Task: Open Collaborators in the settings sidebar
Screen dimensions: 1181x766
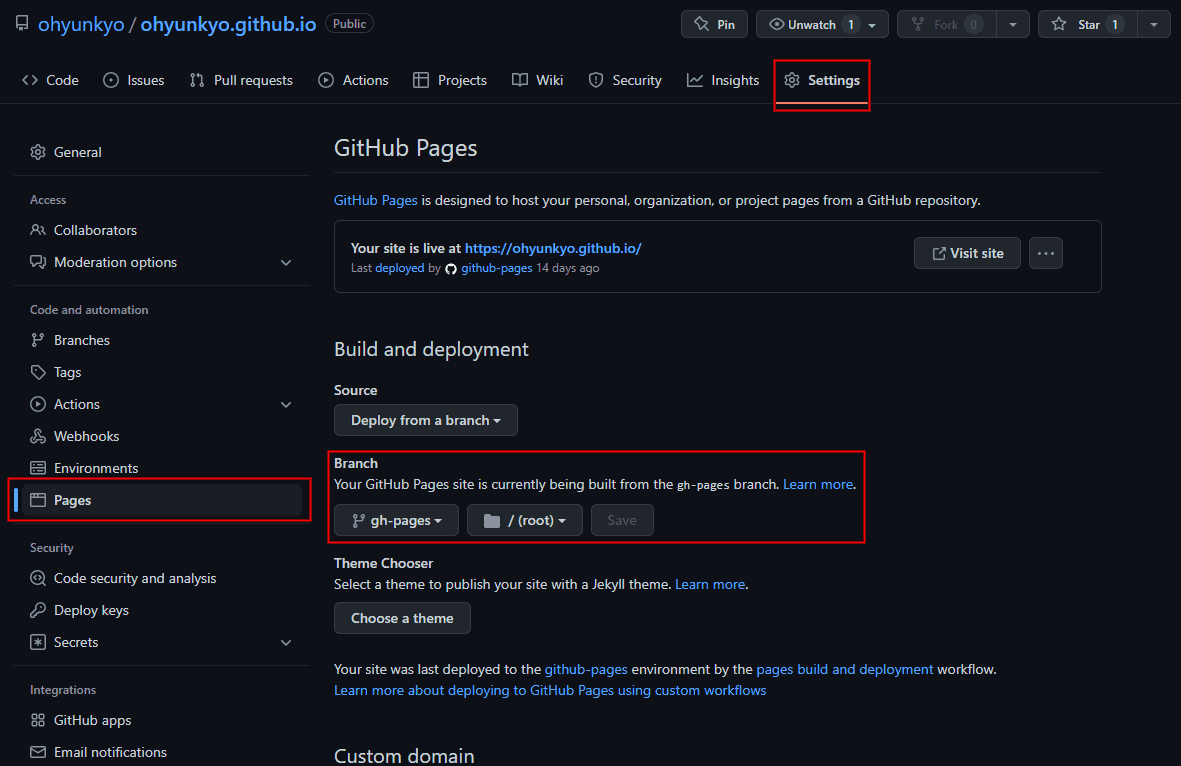Action: (162, 230)
